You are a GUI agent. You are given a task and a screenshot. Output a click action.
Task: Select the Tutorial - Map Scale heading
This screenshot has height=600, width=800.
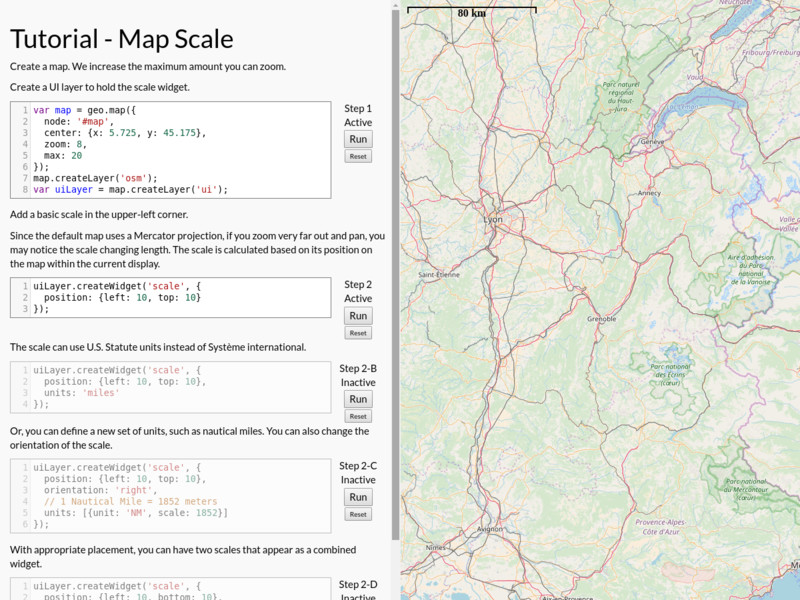pos(120,39)
